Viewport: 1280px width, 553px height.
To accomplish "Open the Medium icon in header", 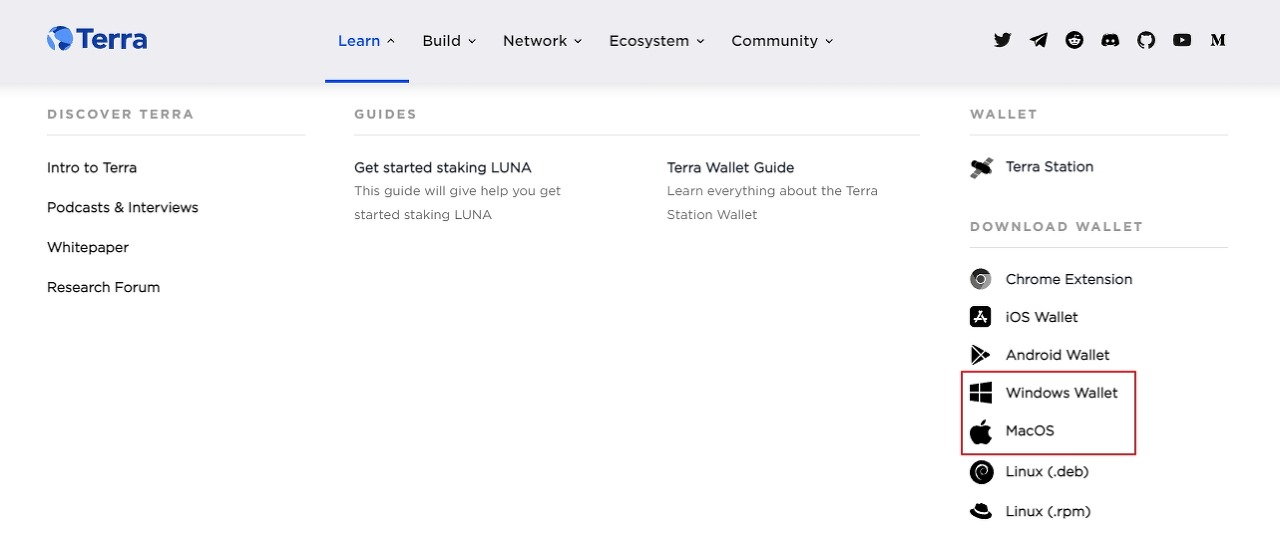I will point(1218,40).
